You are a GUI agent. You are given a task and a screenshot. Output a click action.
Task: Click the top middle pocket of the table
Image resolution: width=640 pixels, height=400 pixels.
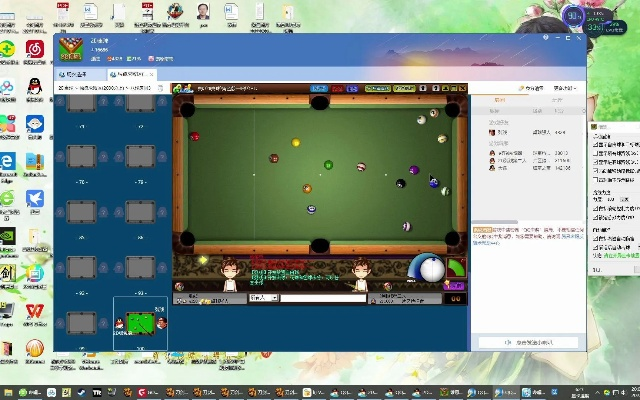pyautogui.click(x=320, y=102)
